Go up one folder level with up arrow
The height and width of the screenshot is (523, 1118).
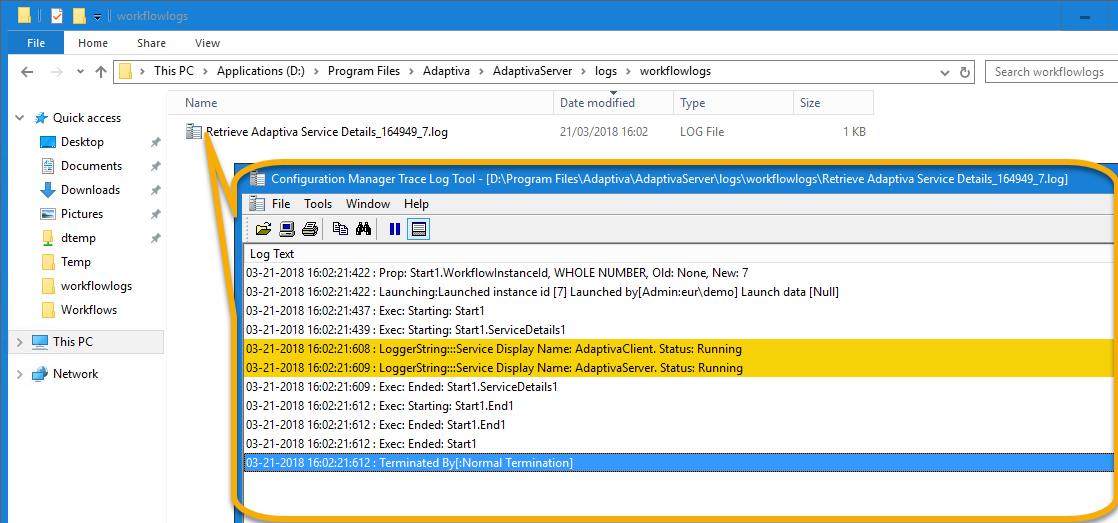(101, 72)
